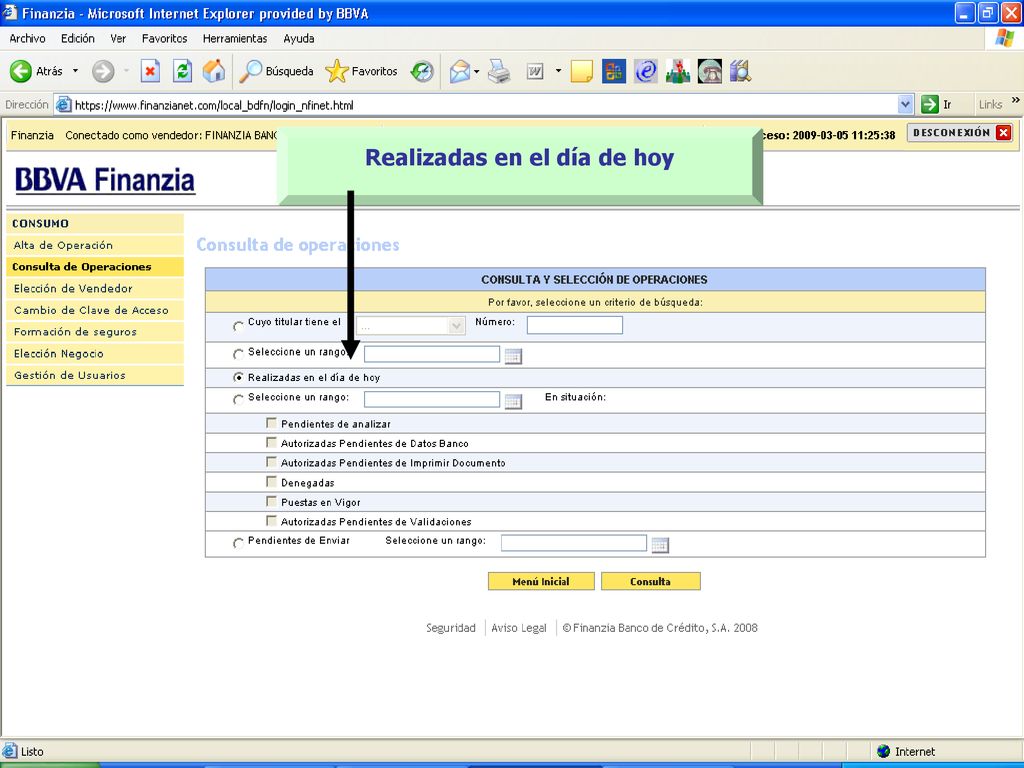Open the Favoritos menu in menu bar
Image resolution: width=1024 pixels, height=768 pixels.
165,39
